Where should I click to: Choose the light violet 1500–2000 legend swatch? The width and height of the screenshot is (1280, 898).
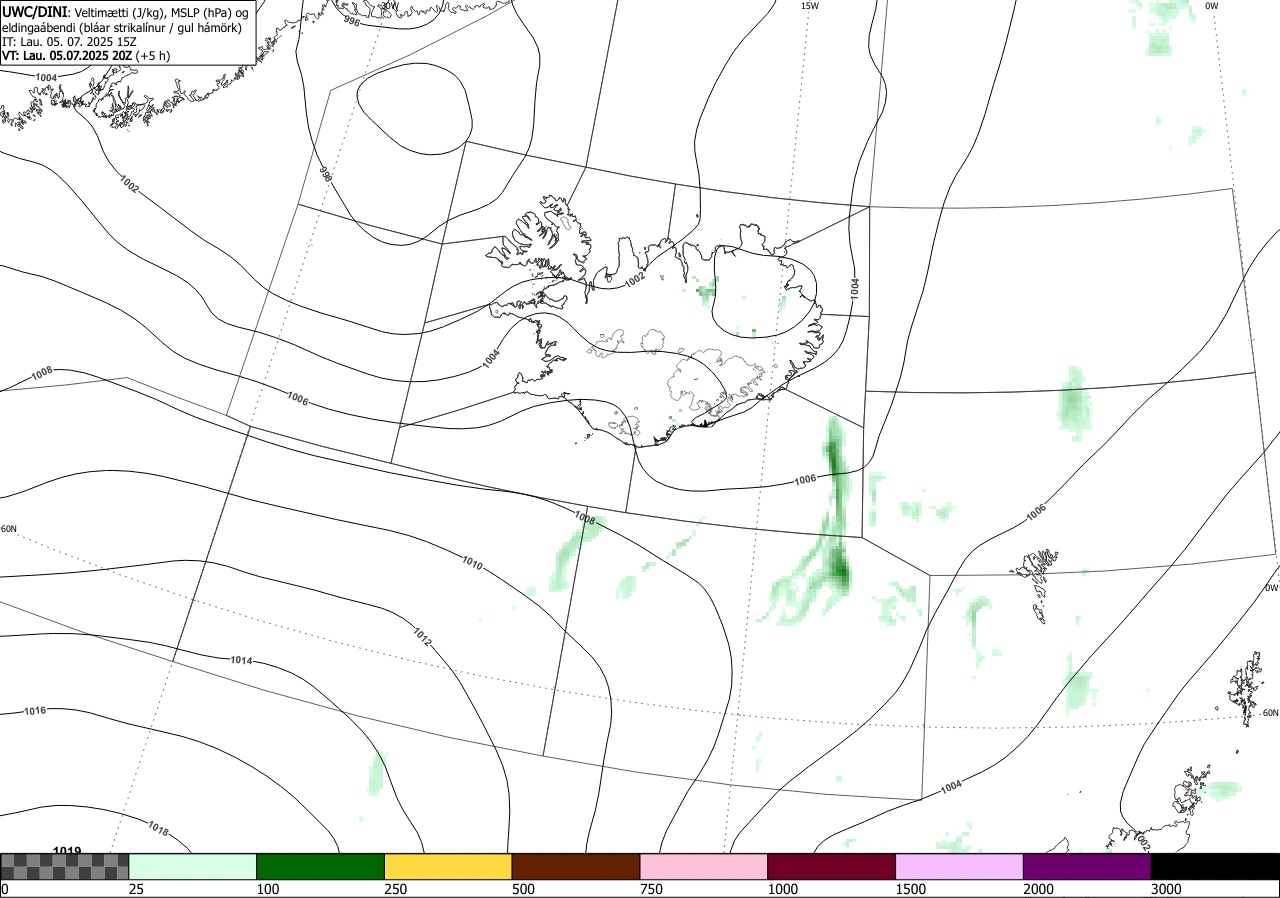click(960, 866)
